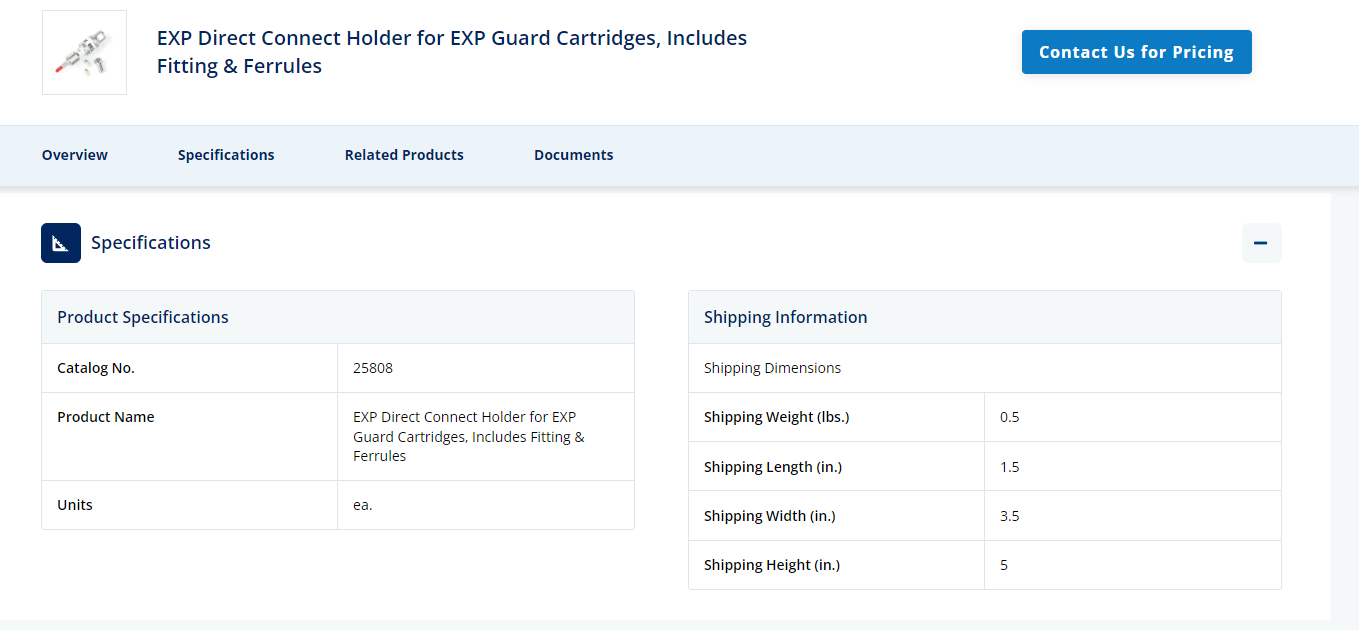Click Shipping Height value 5
The height and width of the screenshot is (630, 1359).
[1004, 565]
